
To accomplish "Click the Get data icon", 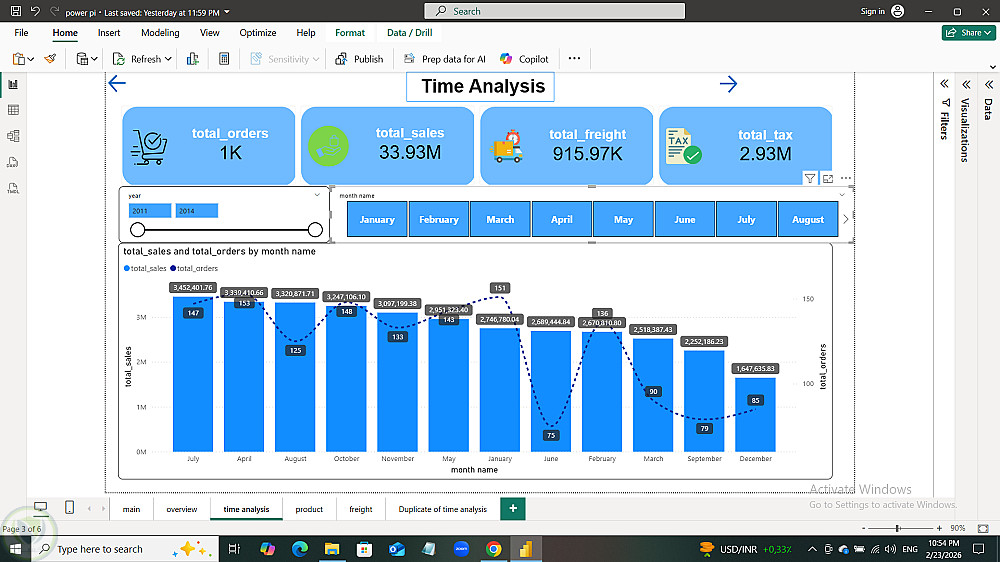I will (82, 59).
